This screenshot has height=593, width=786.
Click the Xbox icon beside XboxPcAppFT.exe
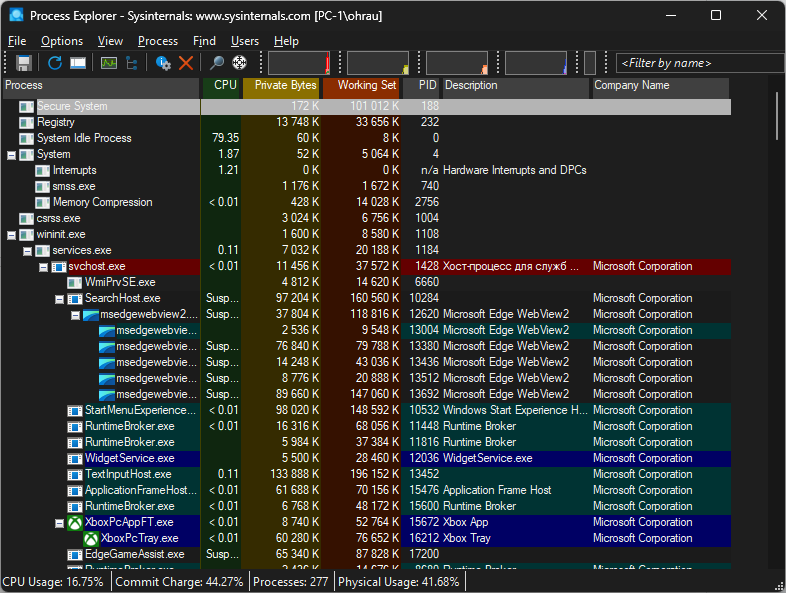click(x=75, y=522)
